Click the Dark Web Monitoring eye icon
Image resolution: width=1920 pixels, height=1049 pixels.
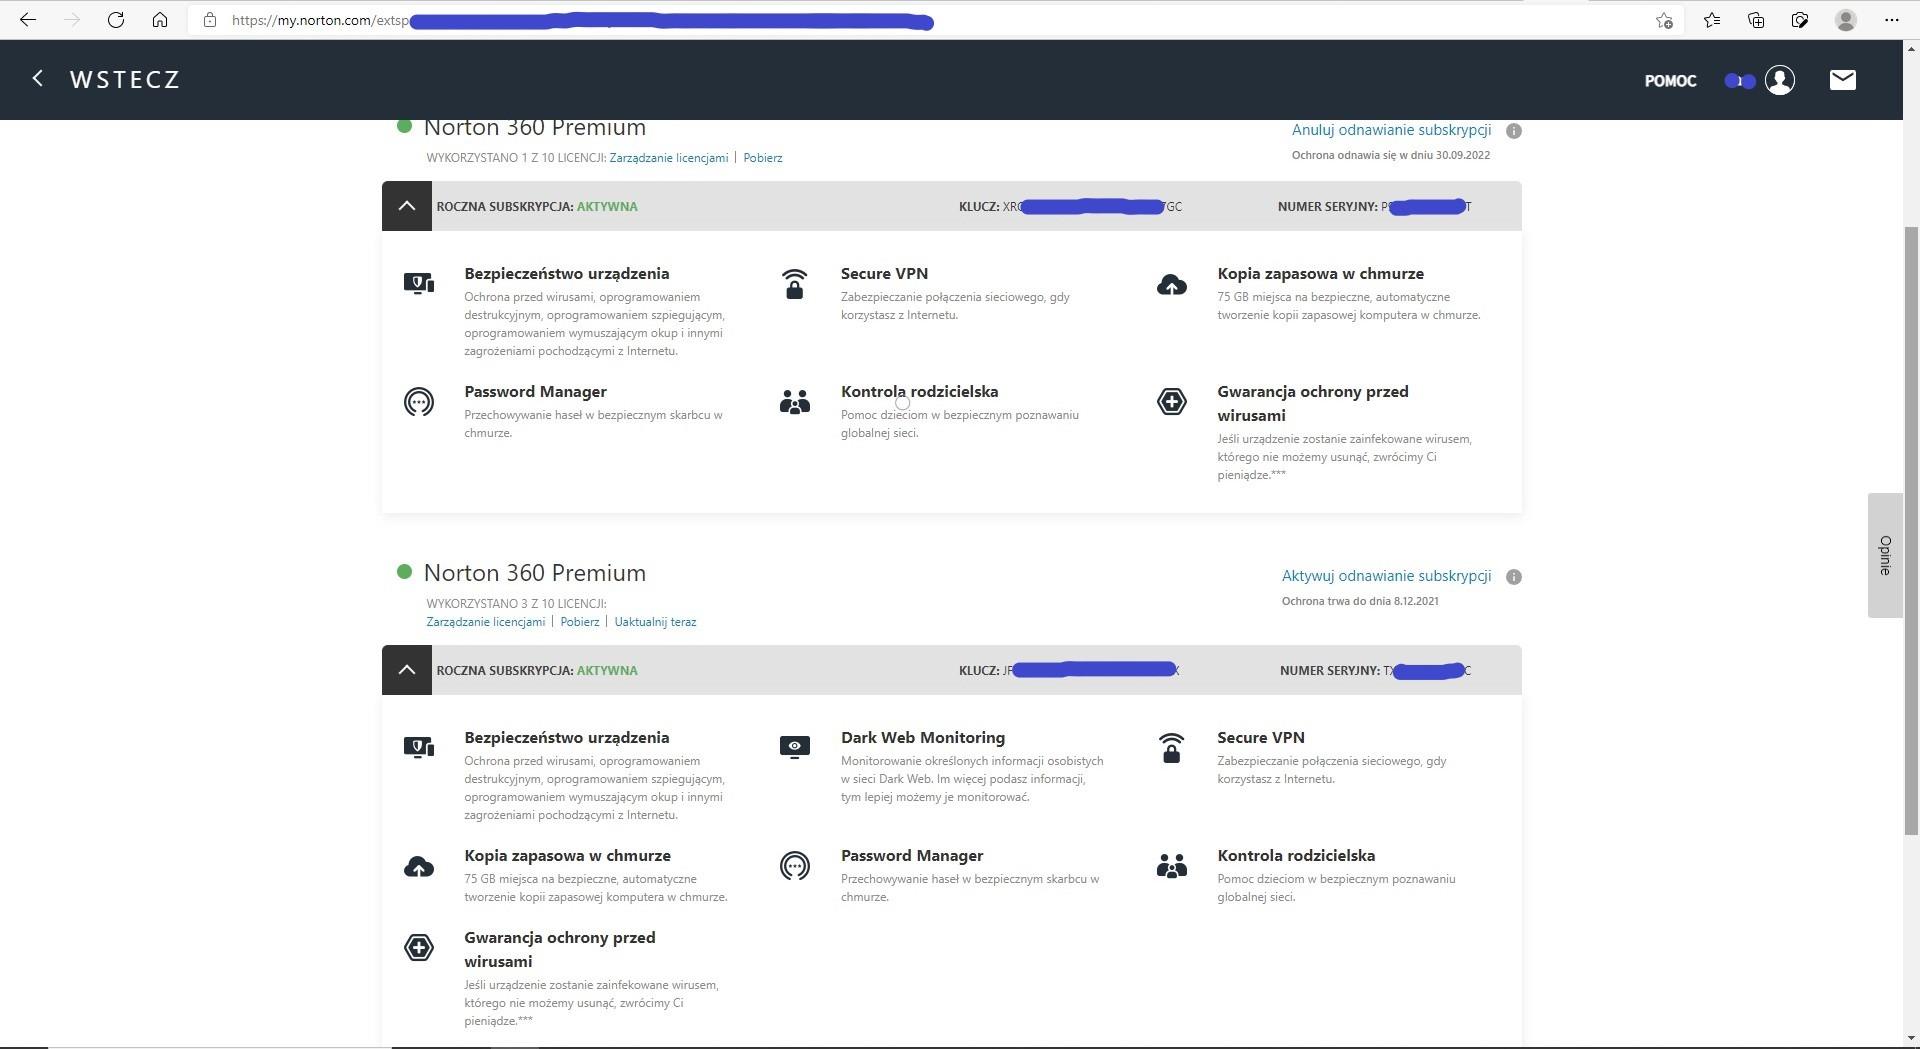(x=795, y=747)
